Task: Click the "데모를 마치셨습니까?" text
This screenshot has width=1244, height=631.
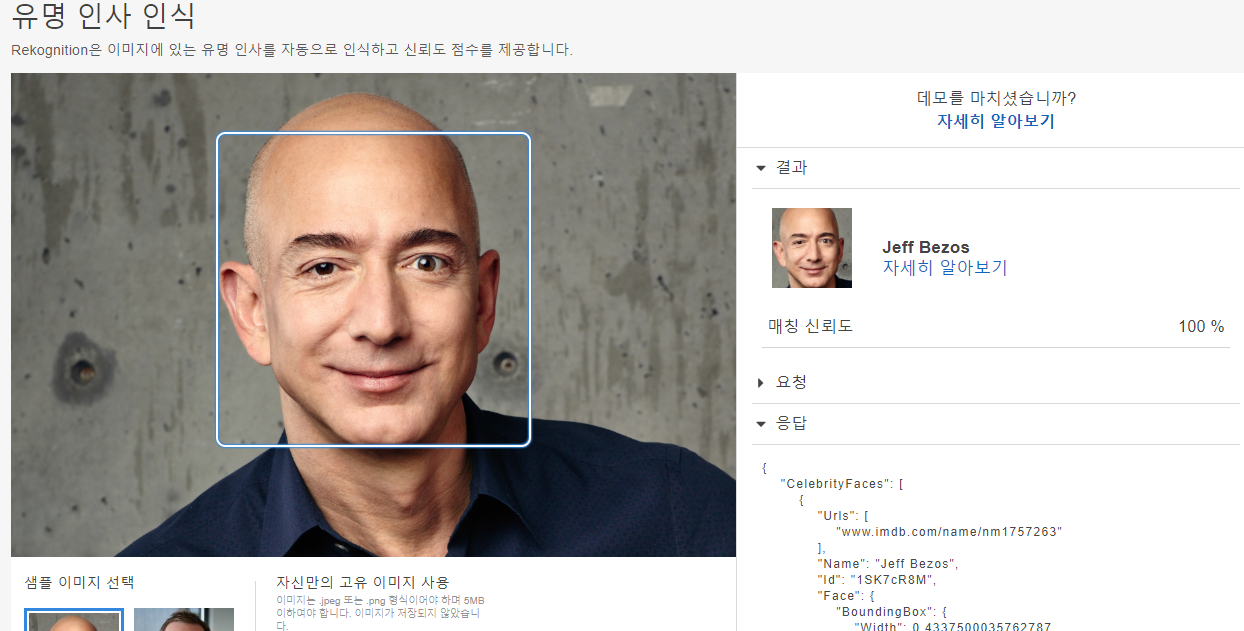Action: 996,98
